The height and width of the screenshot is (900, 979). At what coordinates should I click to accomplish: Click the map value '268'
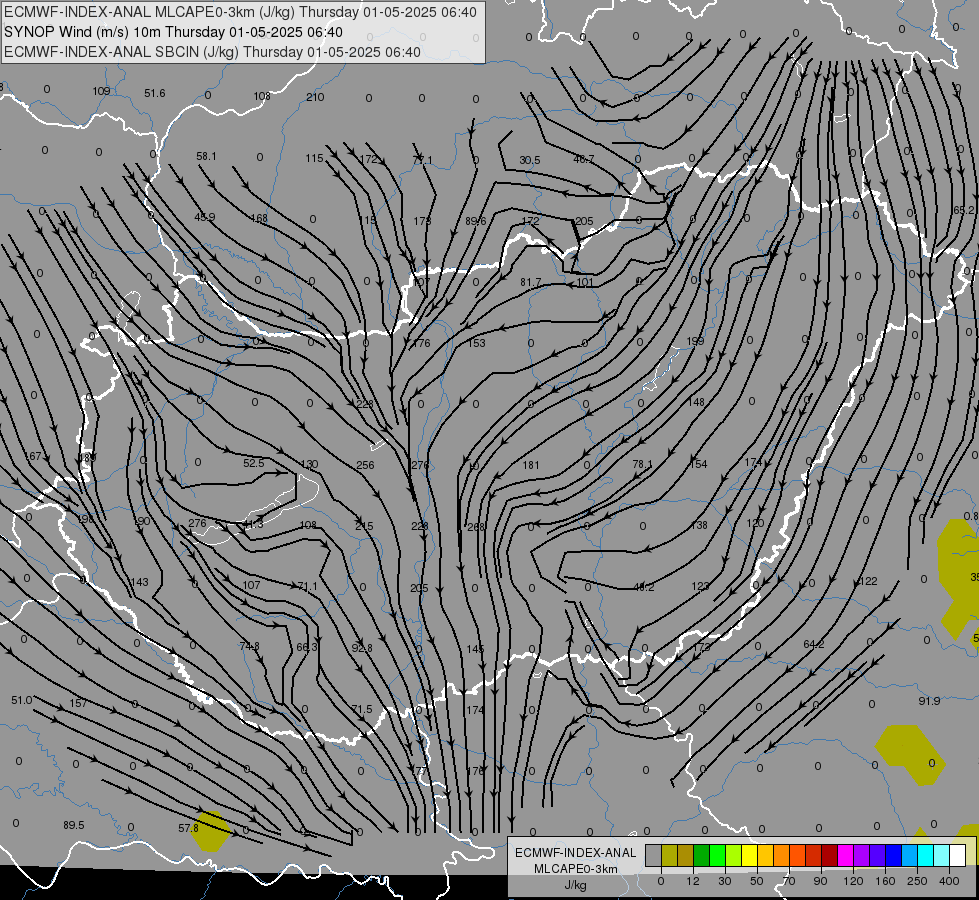(476, 527)
